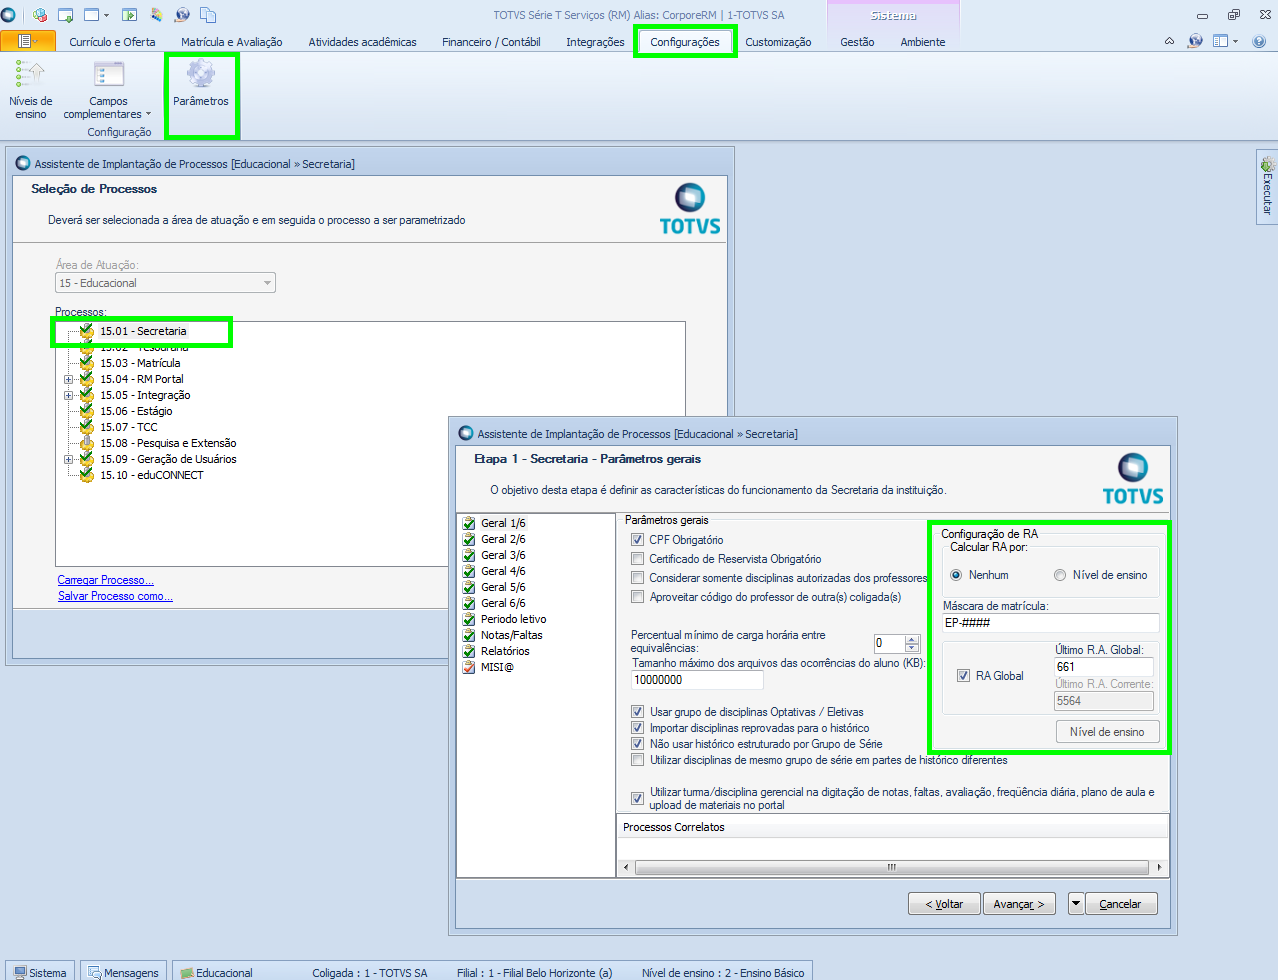Click the Campos complementares ribbon icon
The width and height of the screenshot is (1278, 980).
(x=108, y=75)
